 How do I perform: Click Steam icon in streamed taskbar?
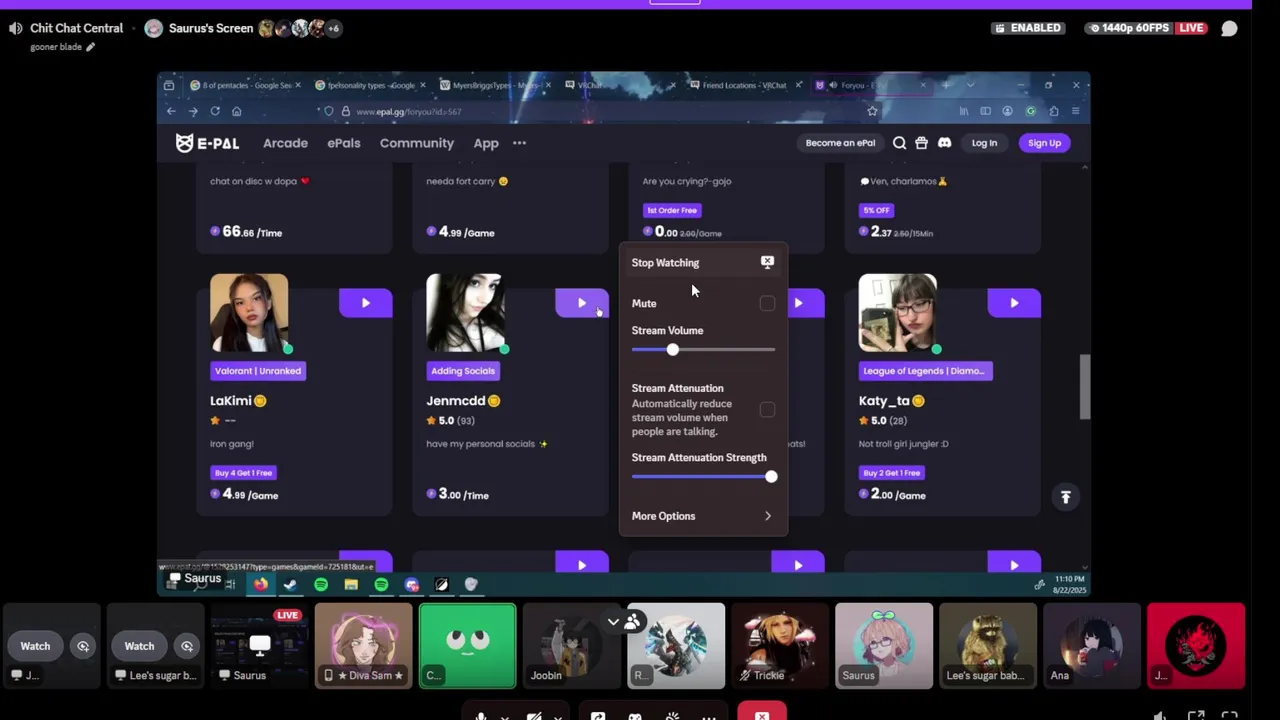tap(290, 584)
